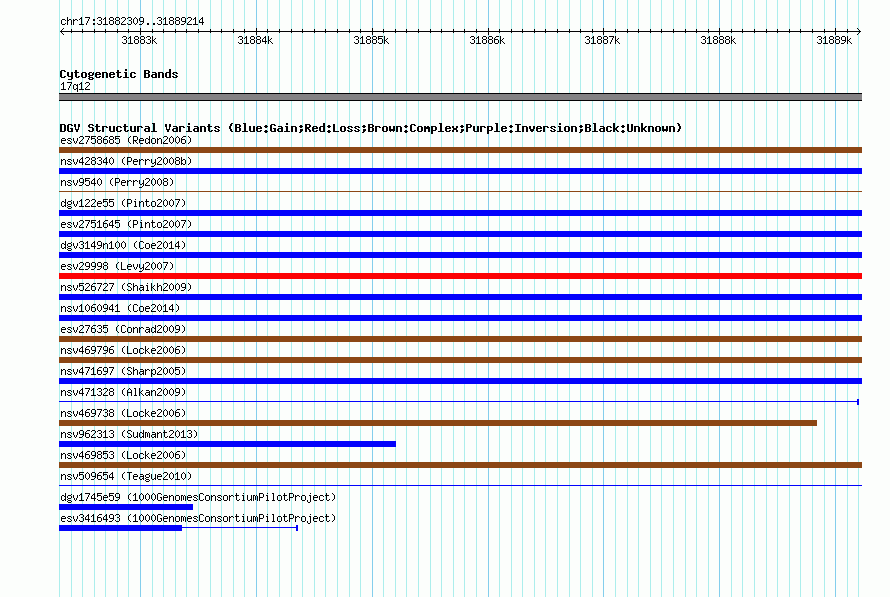Click the 31885k ruler position
This screenshot has width=890, height=597.
371,40
